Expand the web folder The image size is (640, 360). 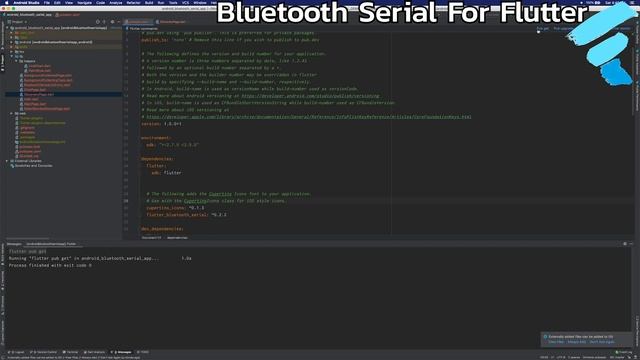pyautogui.click(x=12, y=113)
